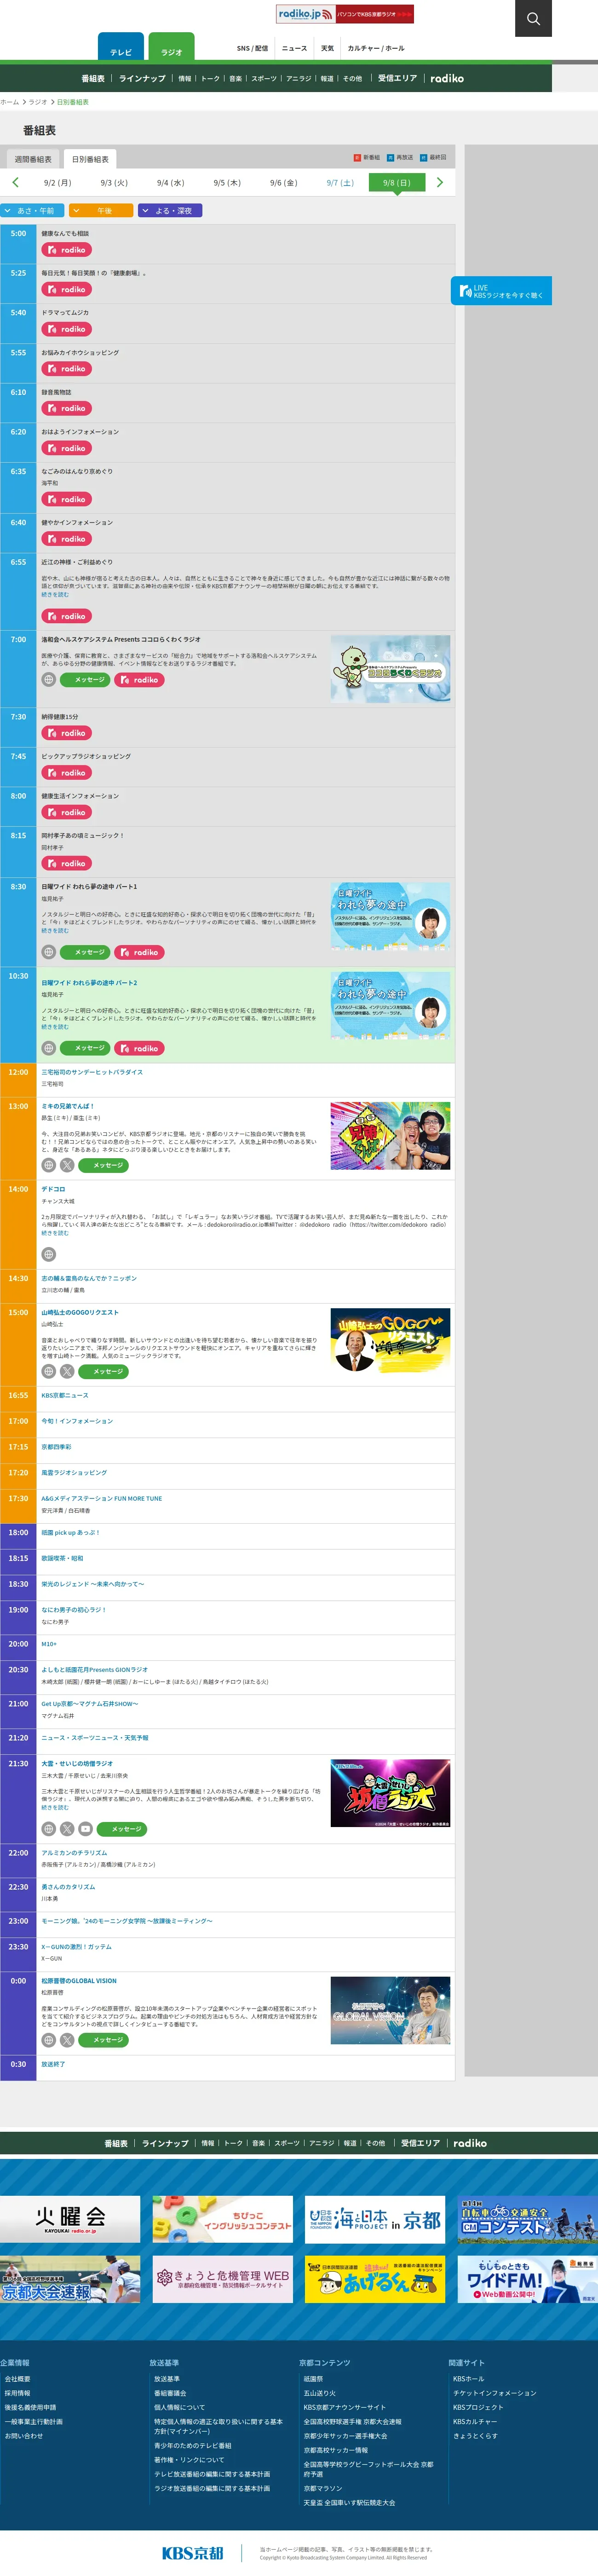The height and width of the screenshot is (2576, 598).
Task: Open きょうと危機管理WEB banner
Action: (x=223, y=2279)
